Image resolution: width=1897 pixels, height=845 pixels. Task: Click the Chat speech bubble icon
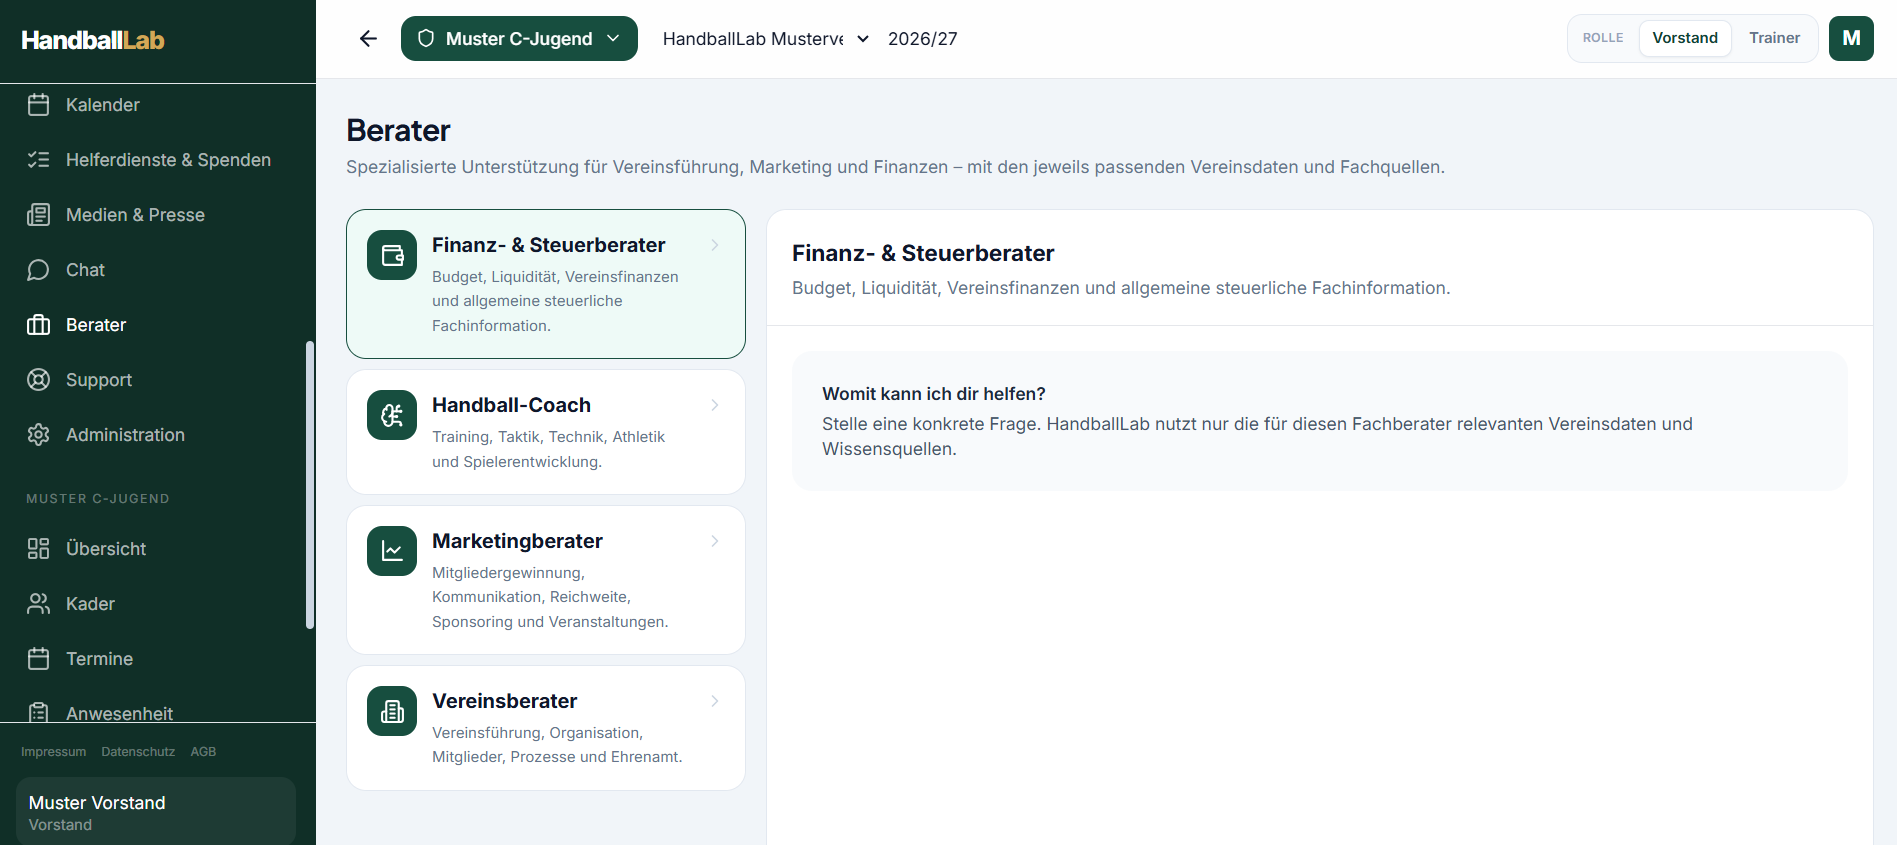[39, 270]
